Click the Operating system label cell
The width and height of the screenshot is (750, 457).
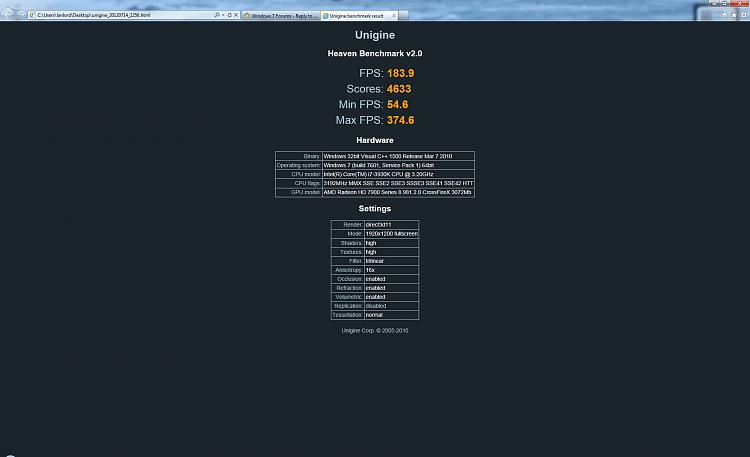(299, 165)
